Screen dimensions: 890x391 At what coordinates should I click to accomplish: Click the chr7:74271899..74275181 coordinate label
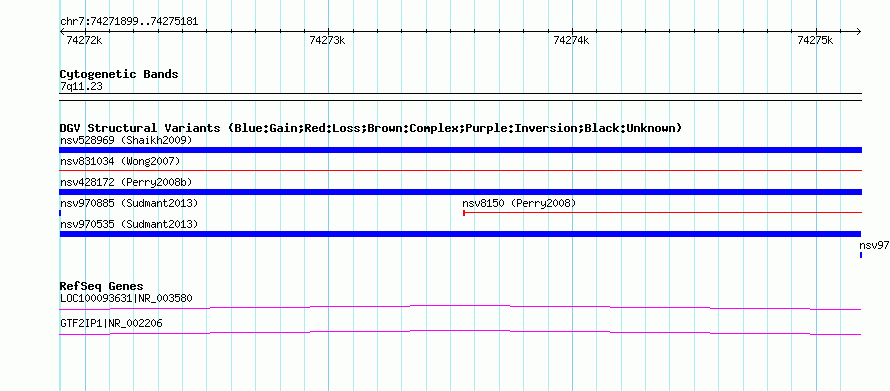tap(129, 22)
